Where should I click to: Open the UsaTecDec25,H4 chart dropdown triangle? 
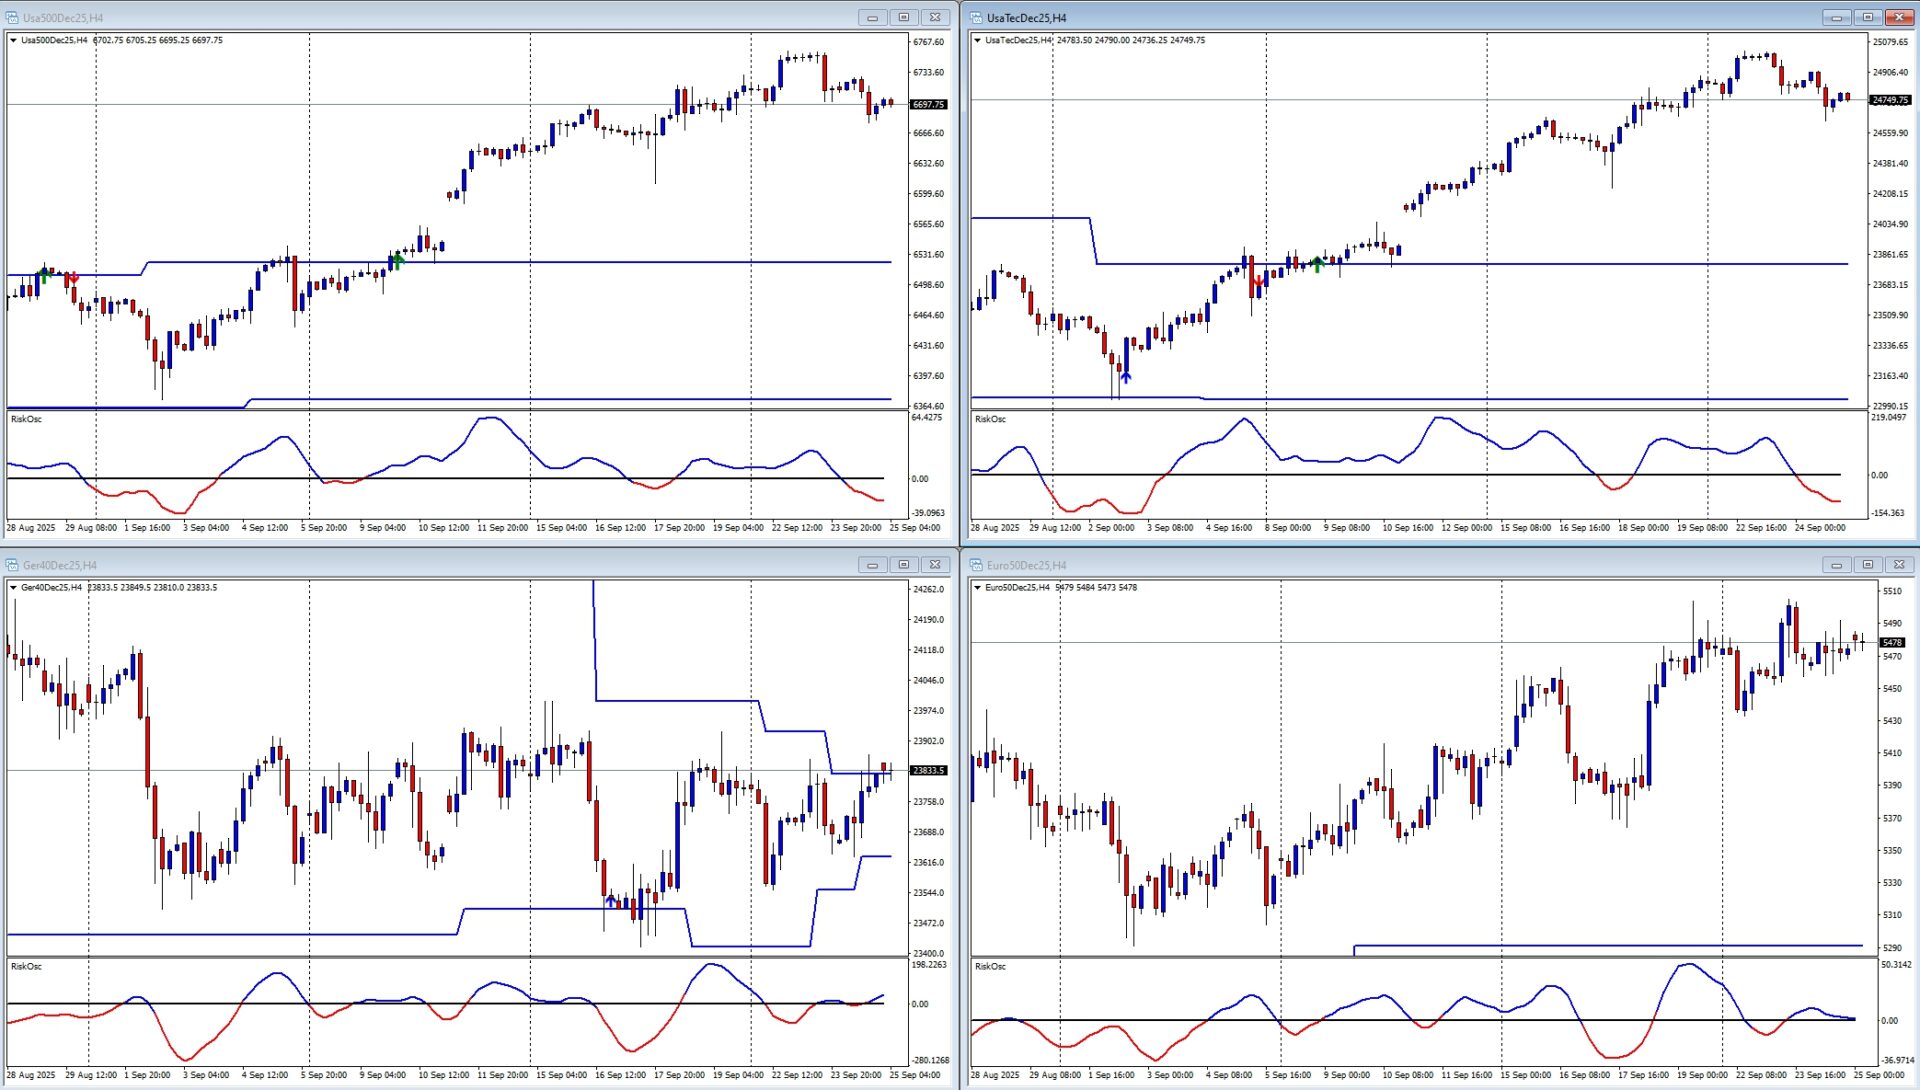click(x=977, y=41)
